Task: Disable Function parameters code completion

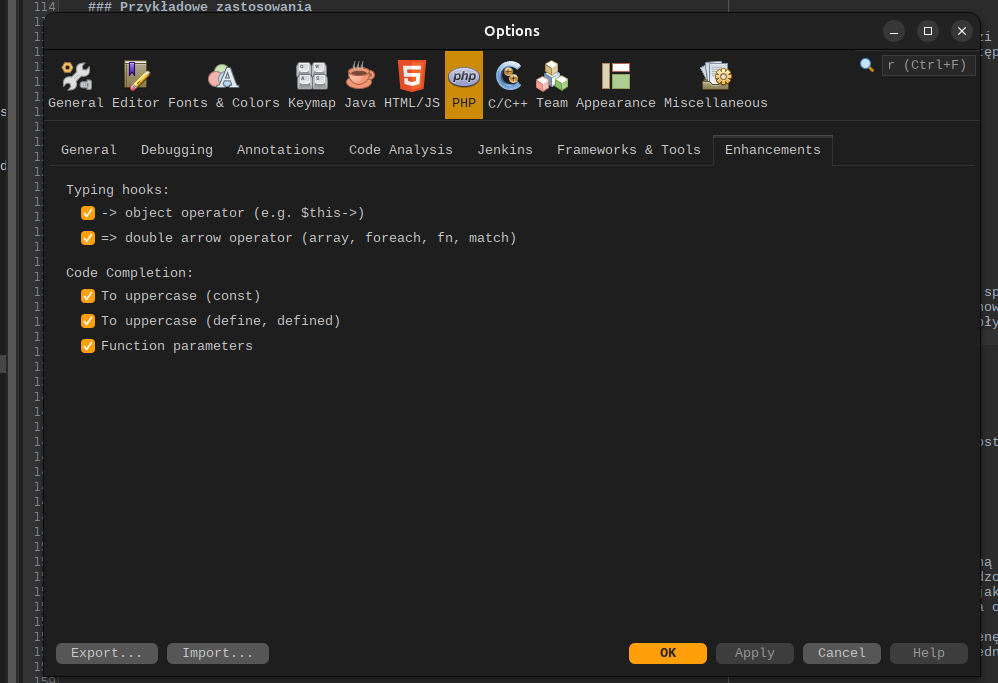Action: 88,346
